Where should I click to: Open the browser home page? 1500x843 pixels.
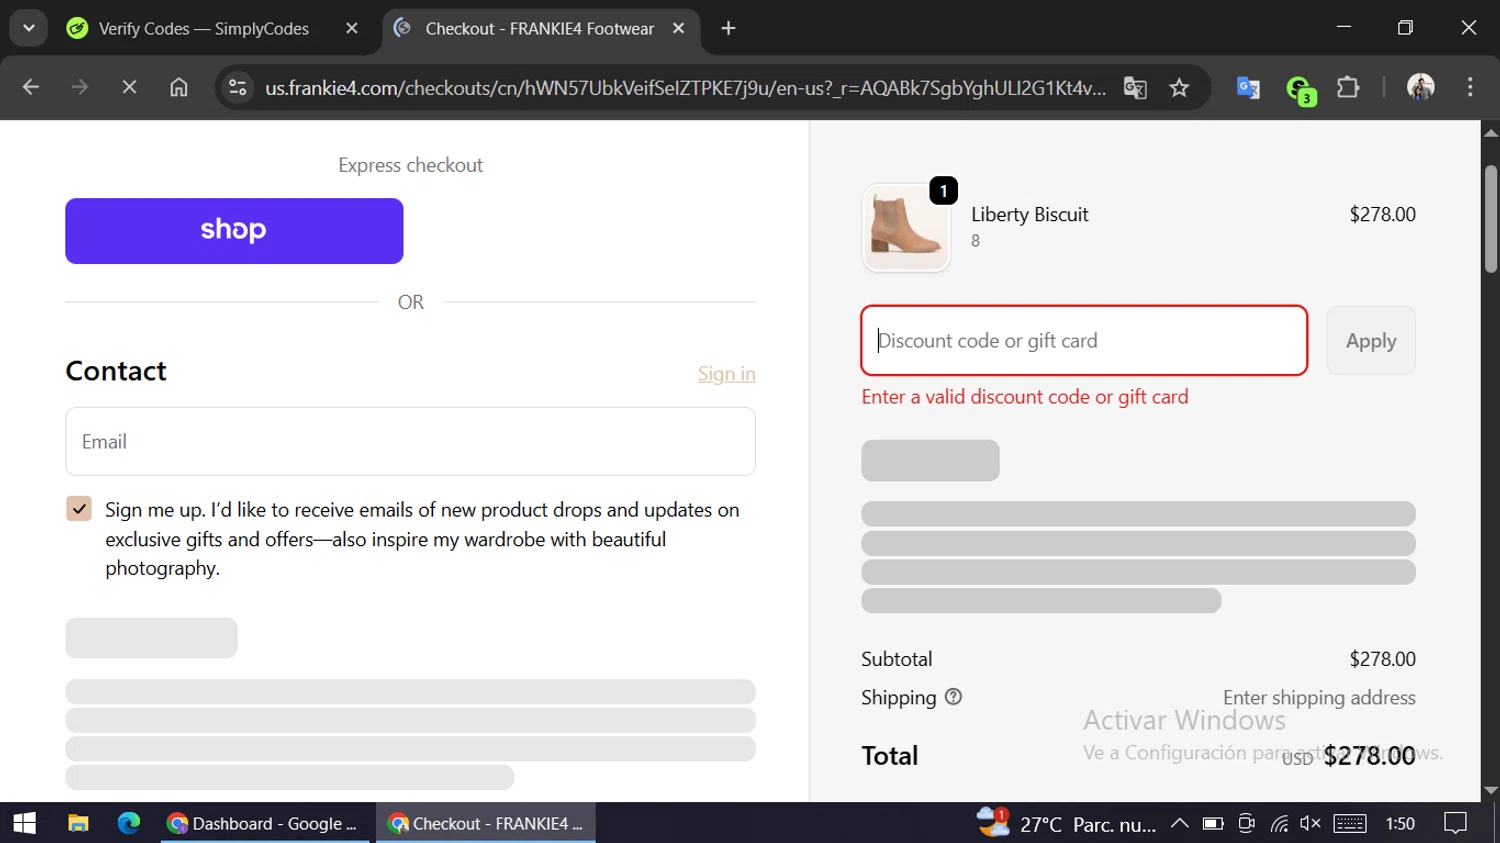click(178, 87)
